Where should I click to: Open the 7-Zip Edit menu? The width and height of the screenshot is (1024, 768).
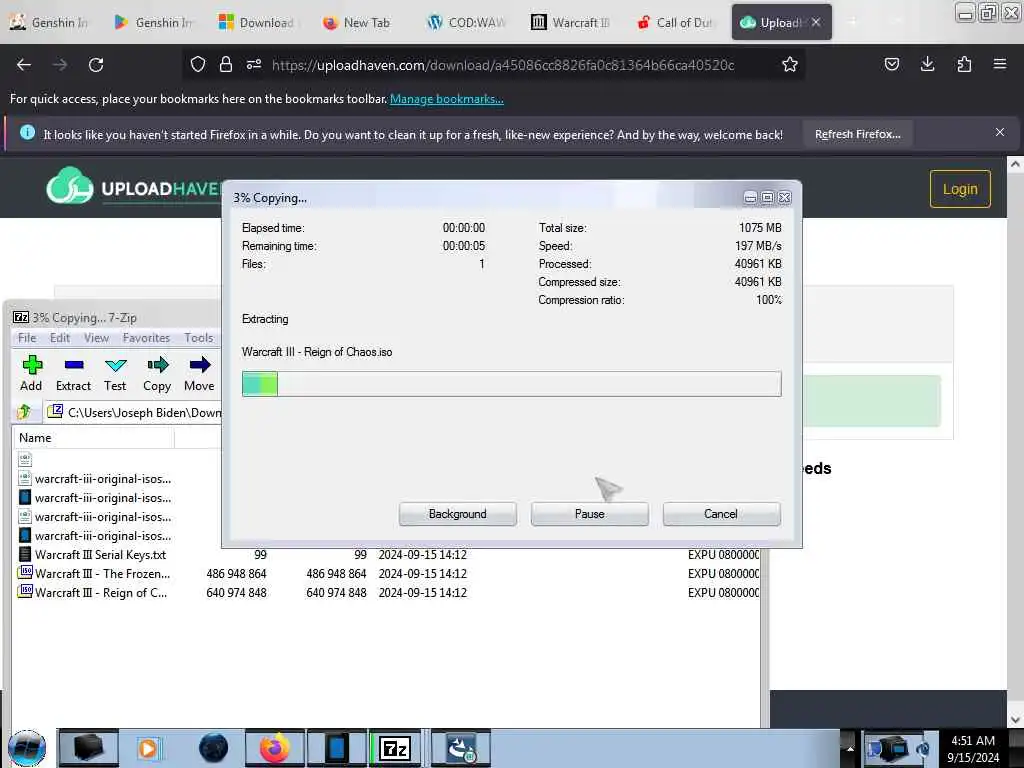click(59, 338)
